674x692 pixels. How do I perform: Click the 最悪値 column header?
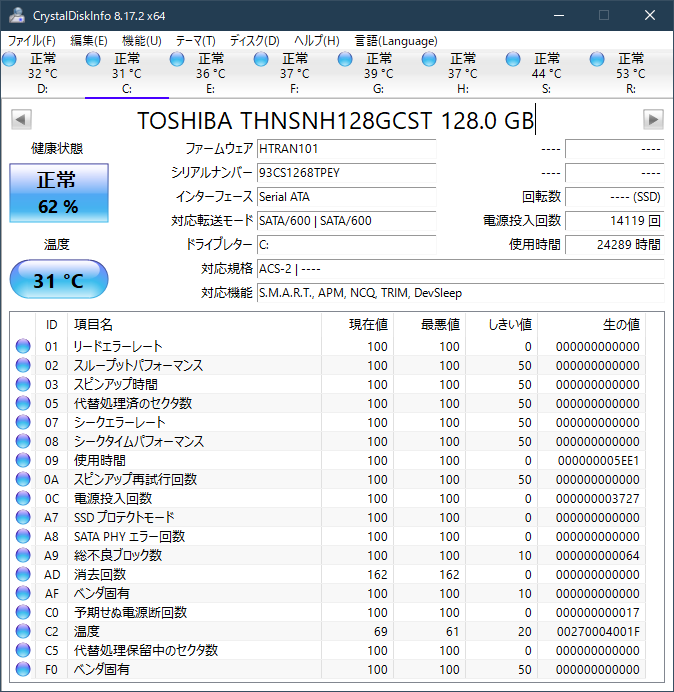(x=429, y=325)
